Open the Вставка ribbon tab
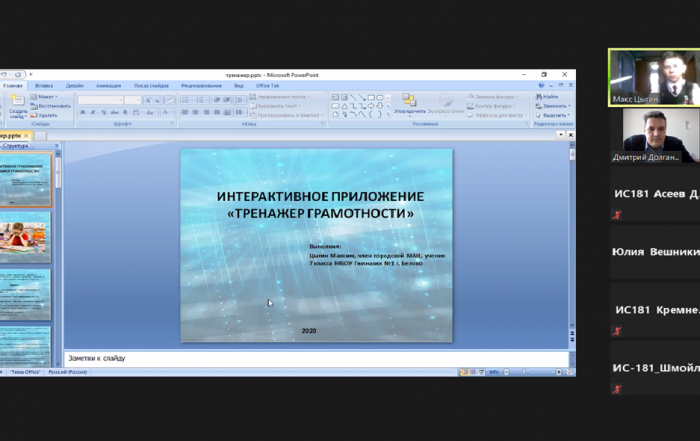Image resolution: width=700 pixels, height=441 pixels. [44, 85]
